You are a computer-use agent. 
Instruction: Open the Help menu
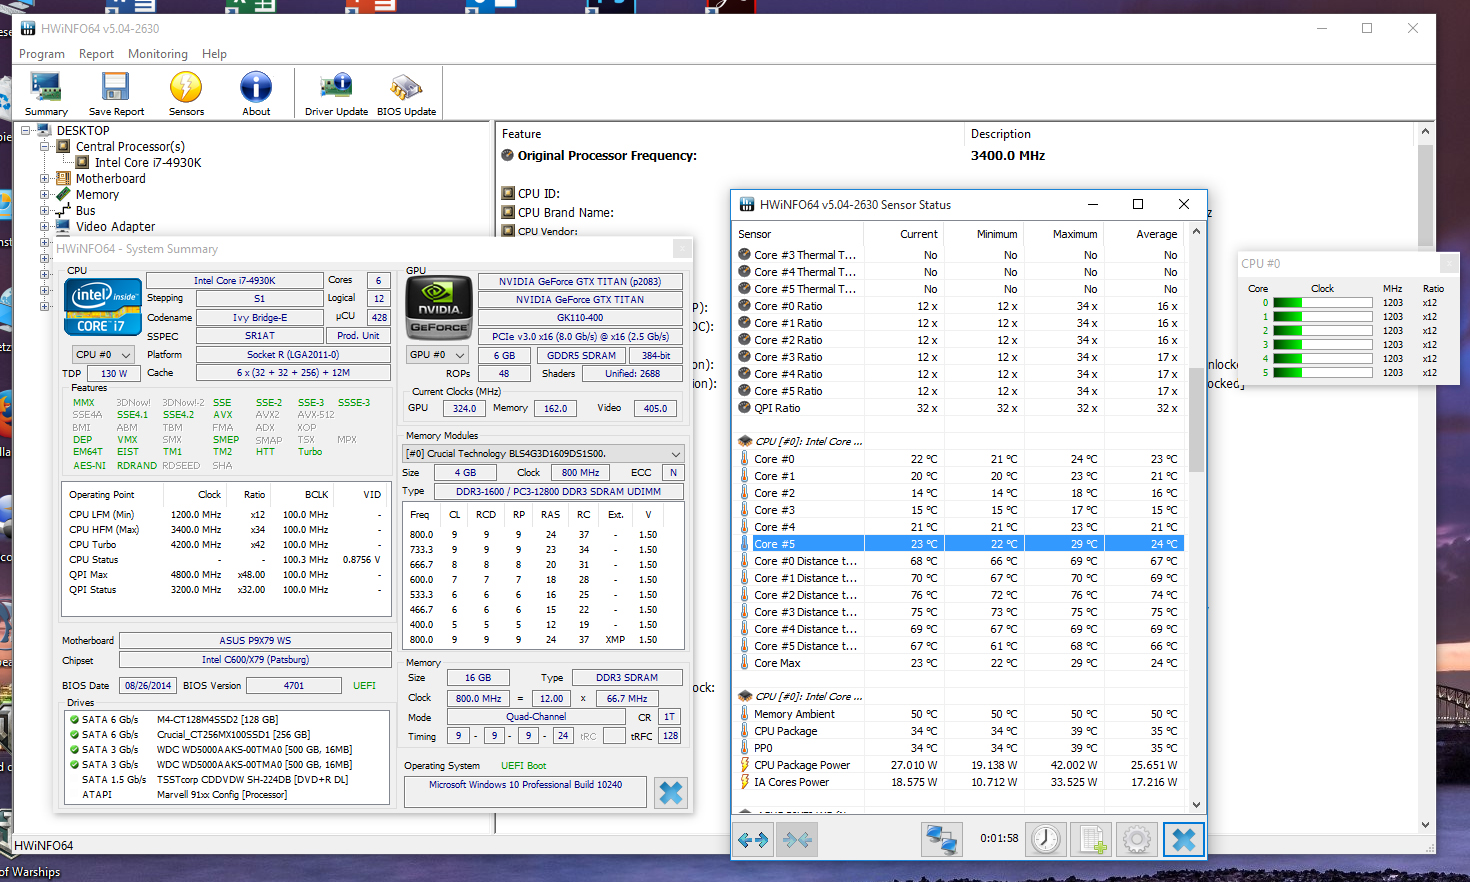coord(214,54)
